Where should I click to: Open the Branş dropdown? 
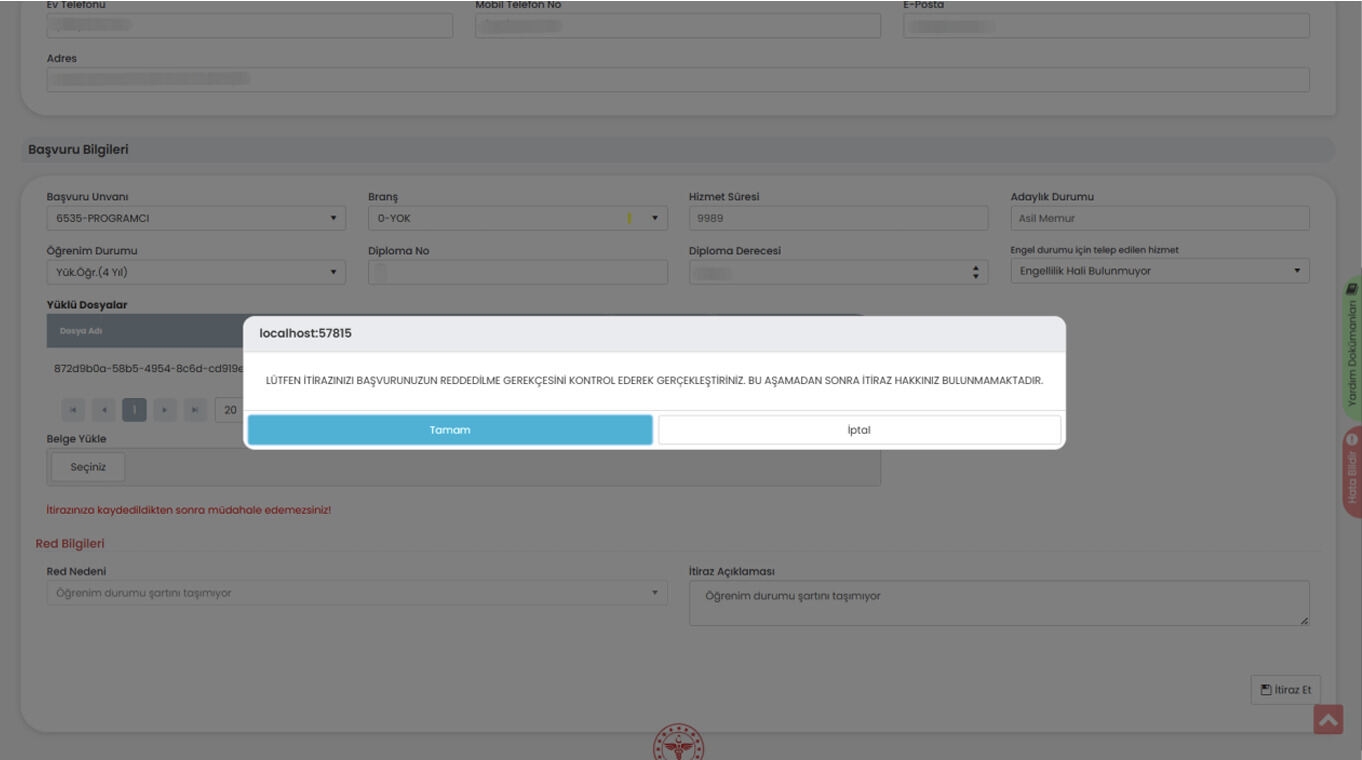click(x=517, y=218)
